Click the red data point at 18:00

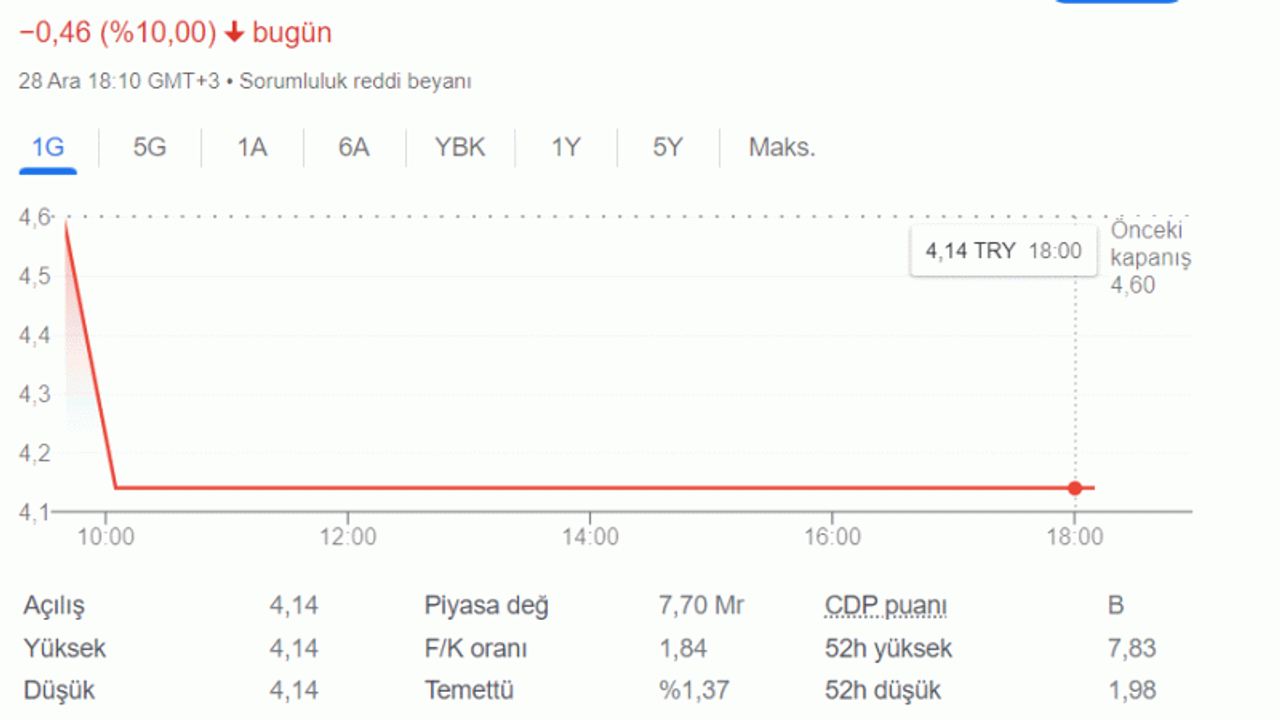pyautogui.click(x=1075, y=488)
